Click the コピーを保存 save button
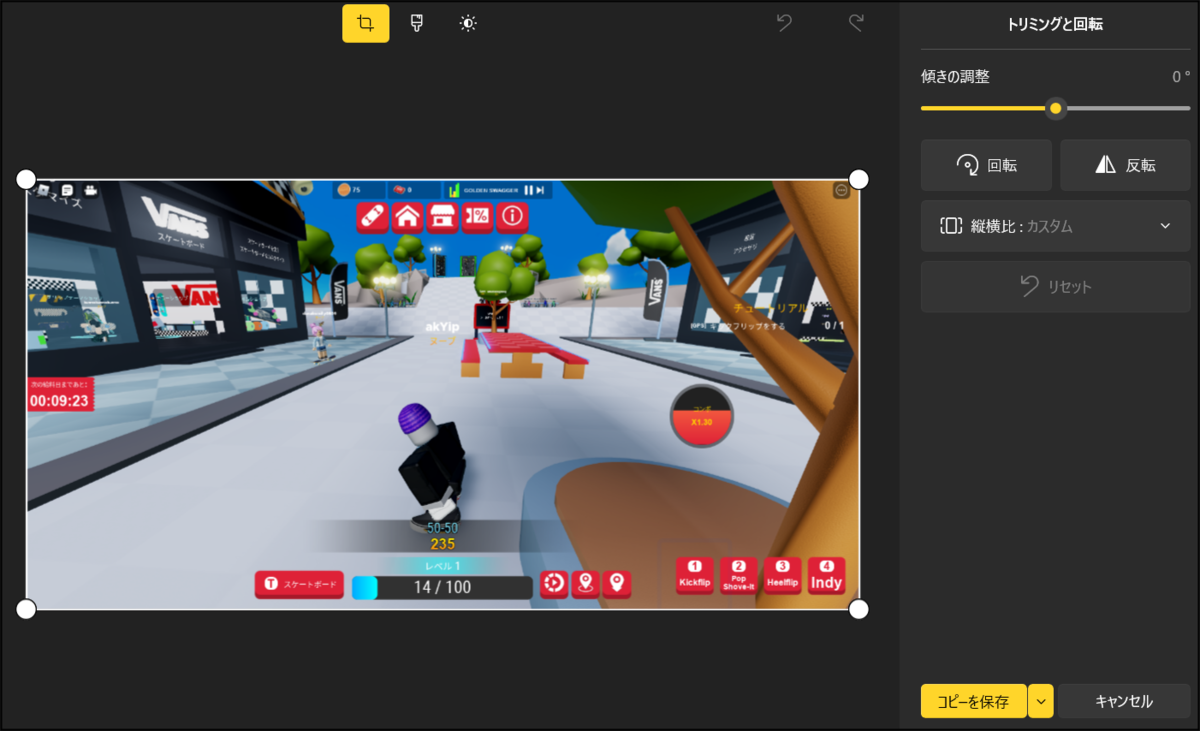The width and height of the screenshot is (1200, 731). [973, 701]
